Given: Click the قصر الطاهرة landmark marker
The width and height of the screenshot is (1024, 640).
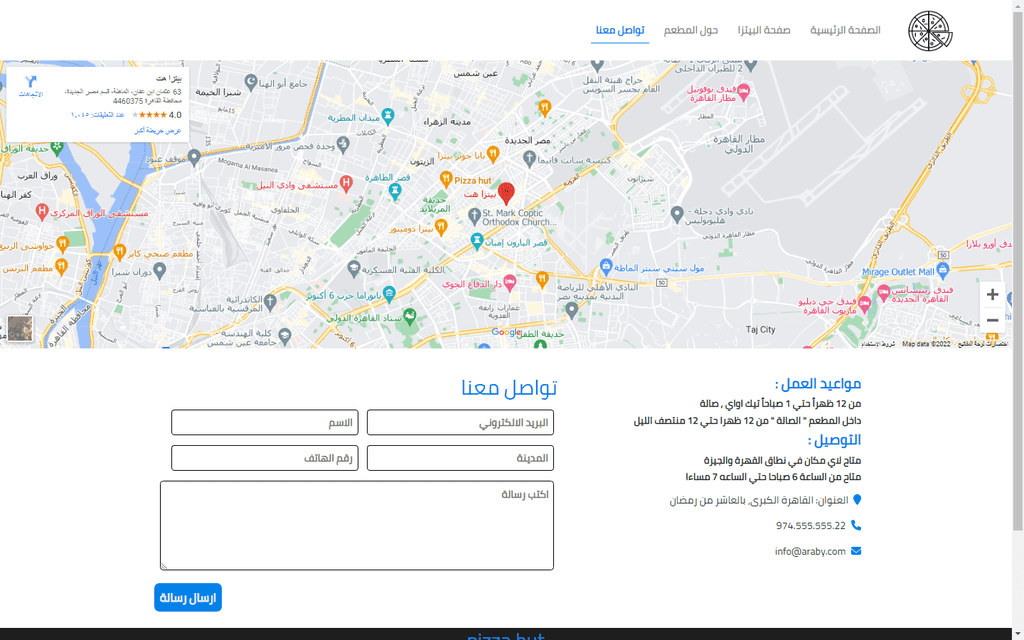Looking at the screenshot, I should coord(394,190).
